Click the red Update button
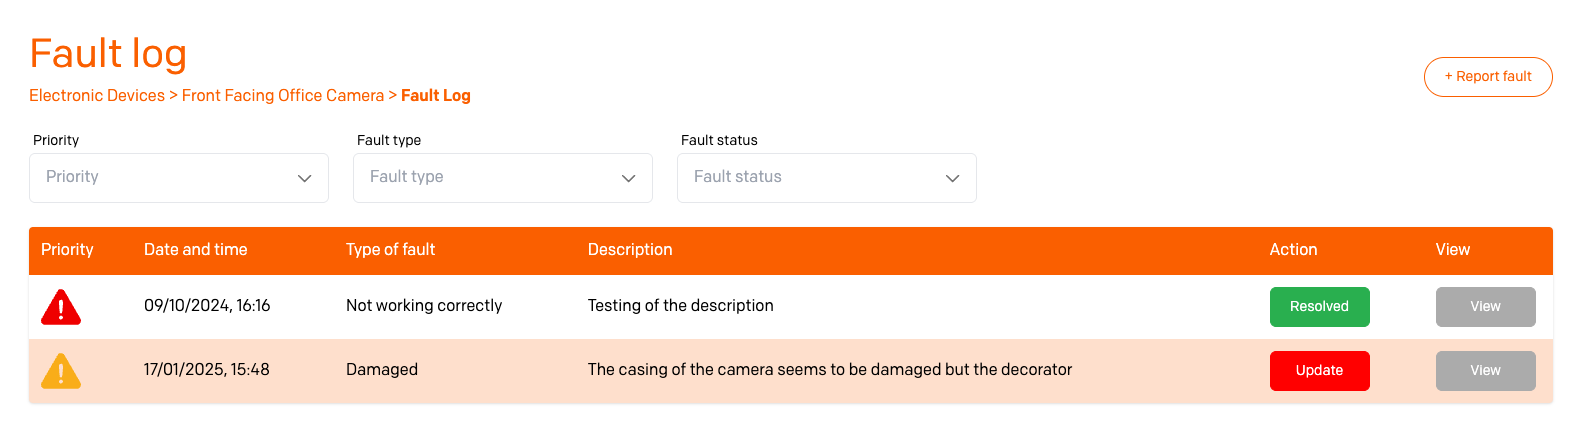 pos(1319,371)
